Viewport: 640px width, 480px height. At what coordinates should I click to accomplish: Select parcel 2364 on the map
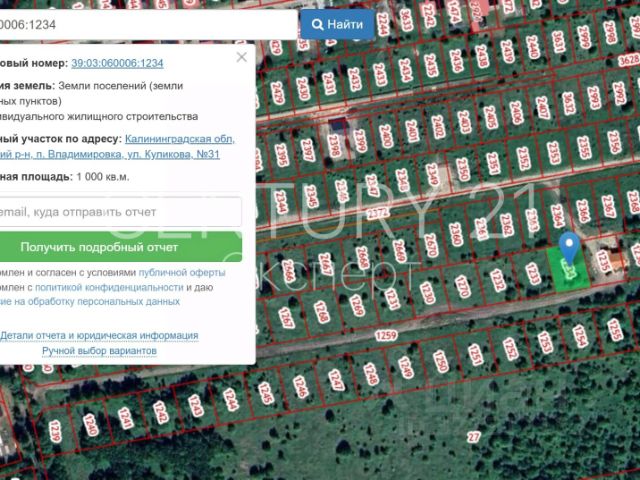(558, 216)
